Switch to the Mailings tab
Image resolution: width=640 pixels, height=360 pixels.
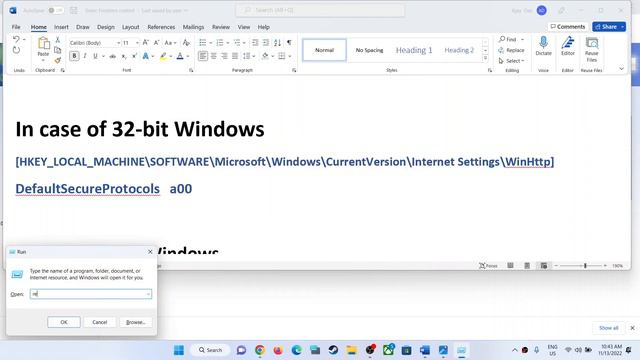tap(193, 27)
